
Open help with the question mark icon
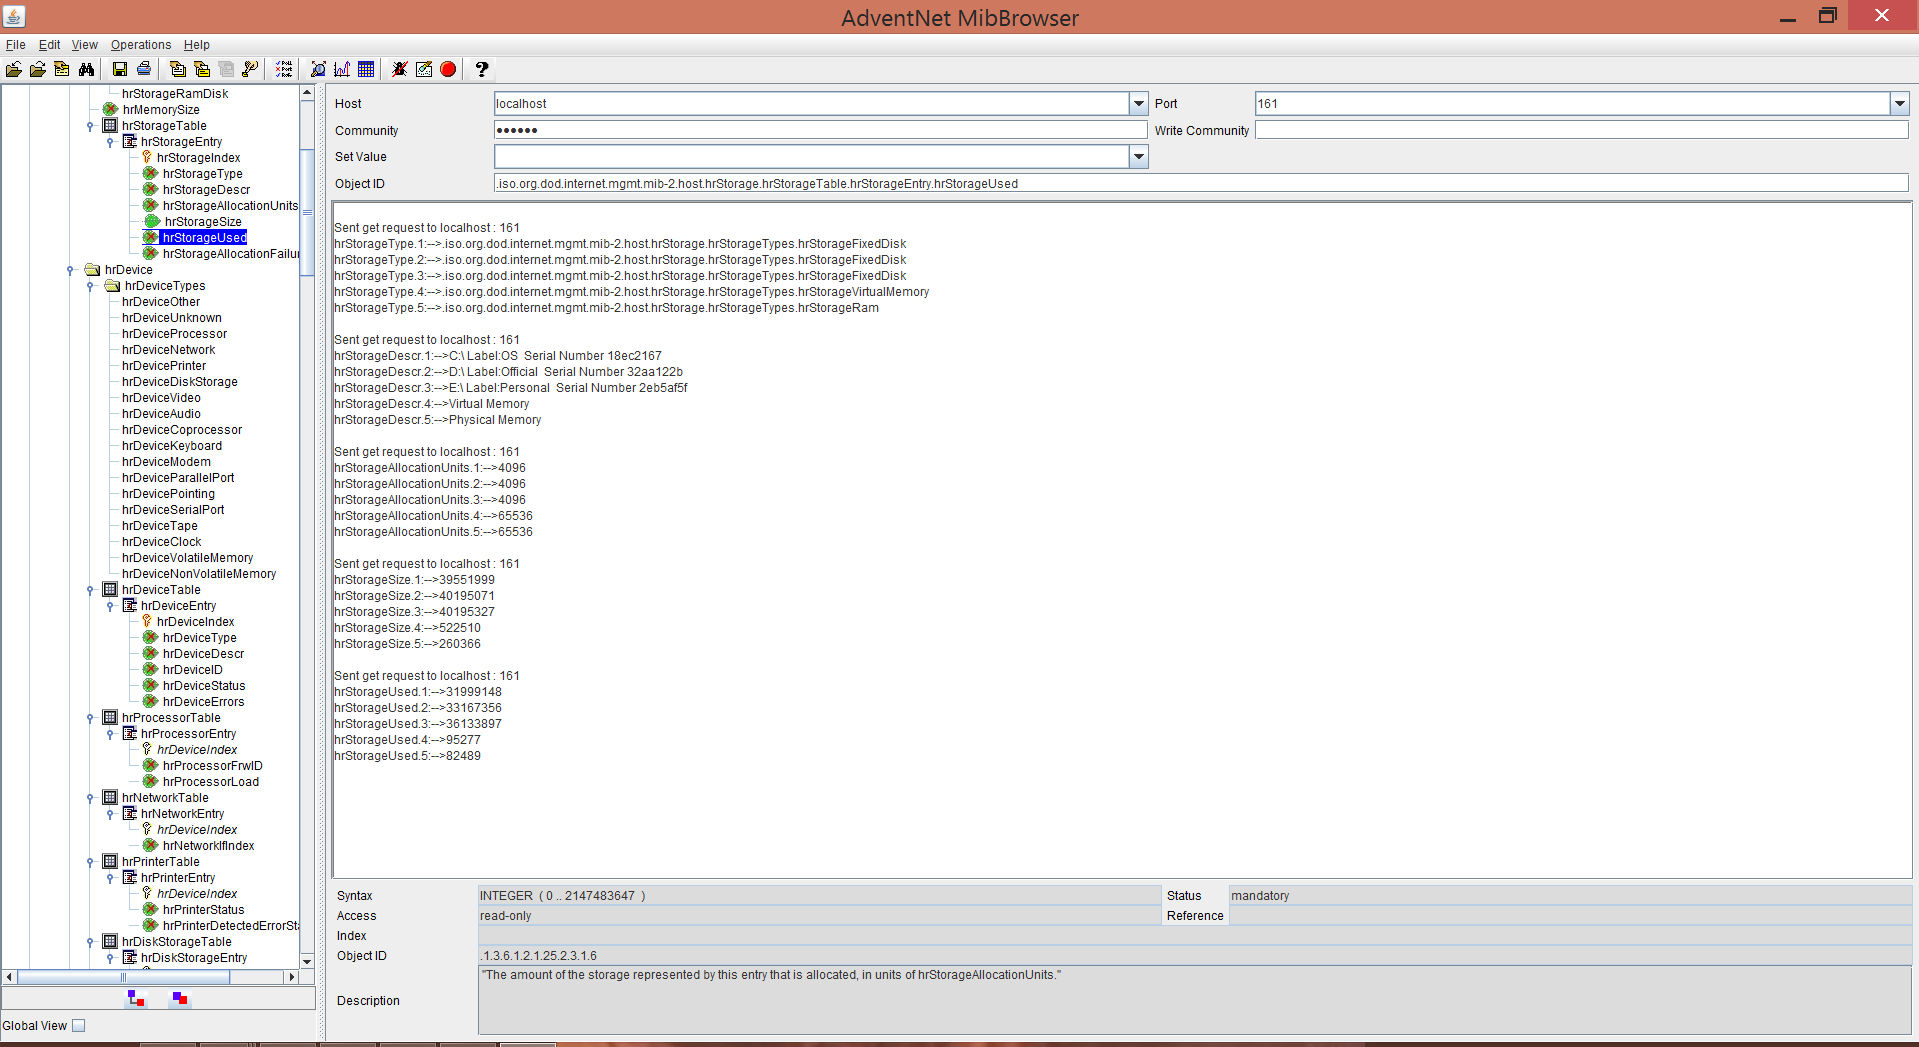click(482, 69)
